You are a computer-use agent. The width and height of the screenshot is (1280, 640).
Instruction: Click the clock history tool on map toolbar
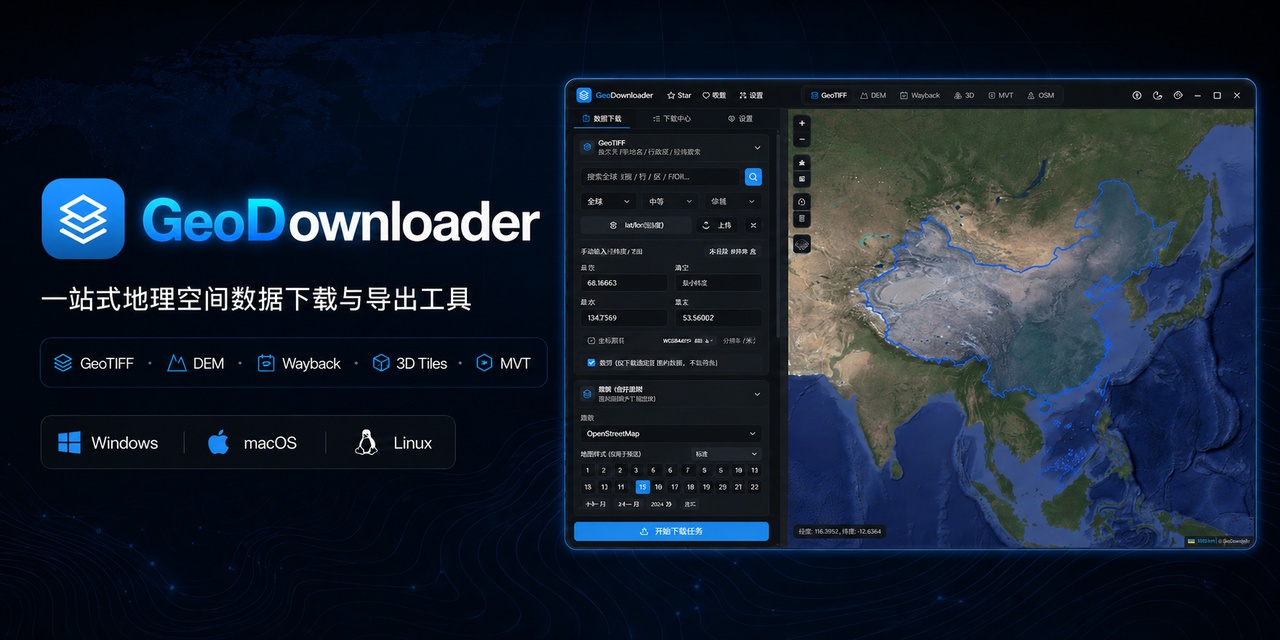[x=802, y=202]
